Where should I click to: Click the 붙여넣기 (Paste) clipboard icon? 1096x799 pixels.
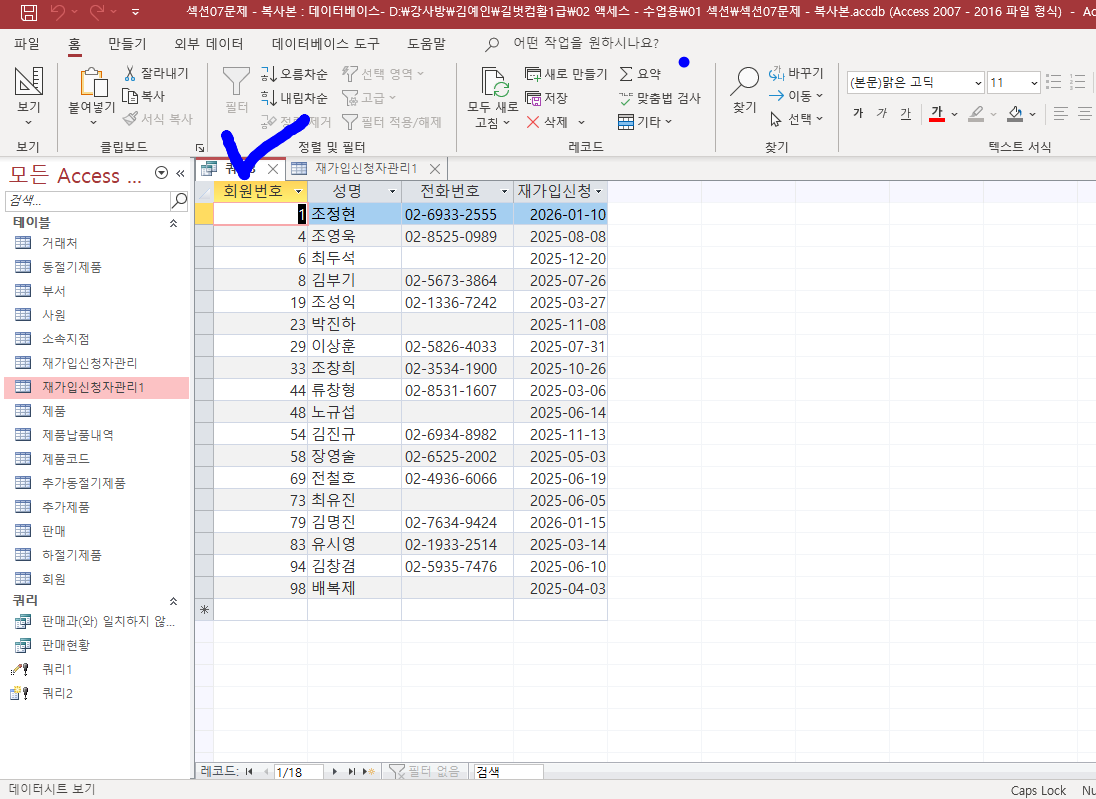[x=92, y=84]
